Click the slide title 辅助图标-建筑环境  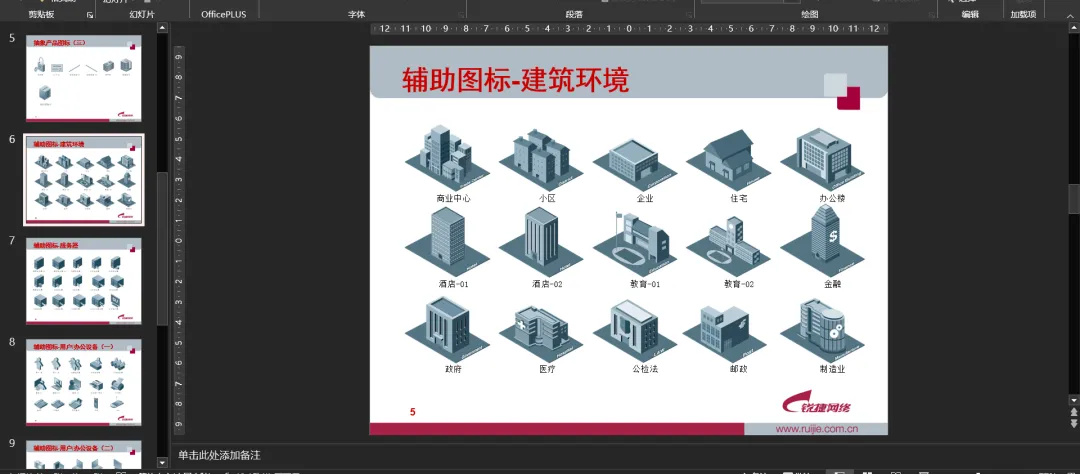coord(515,80)
